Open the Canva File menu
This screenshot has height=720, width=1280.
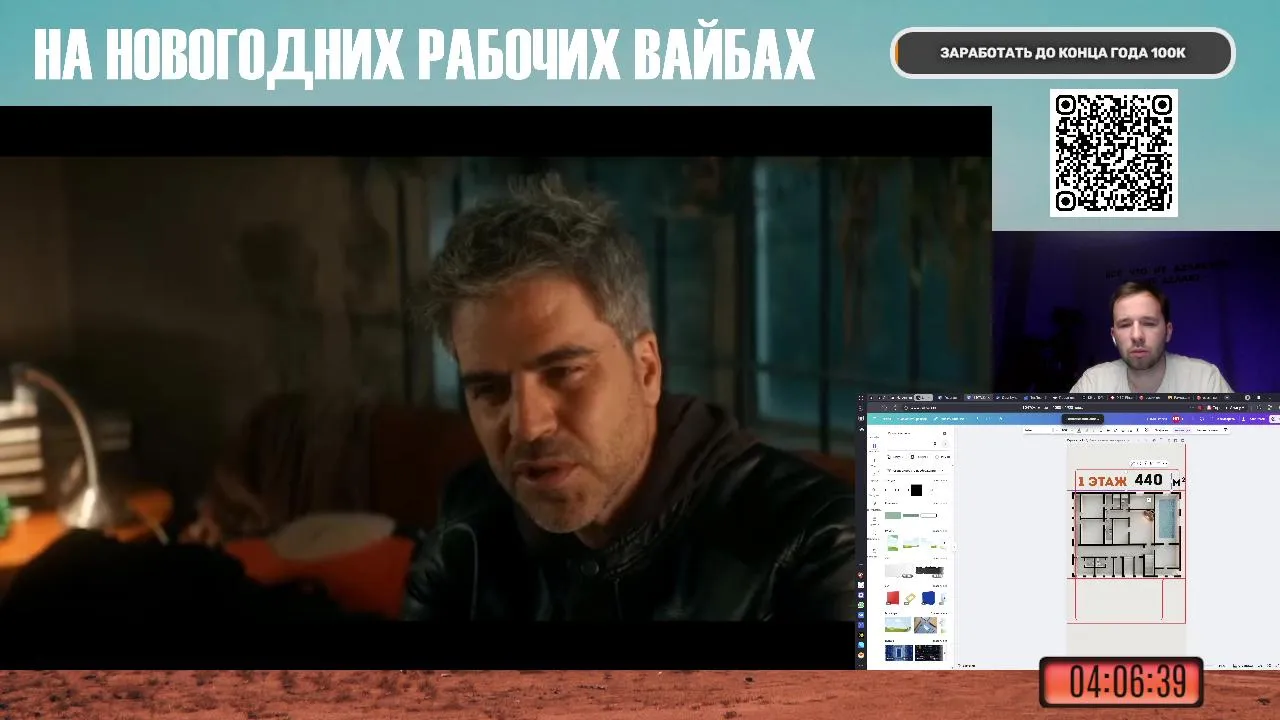pyautogui.click(x=886, y=419)
